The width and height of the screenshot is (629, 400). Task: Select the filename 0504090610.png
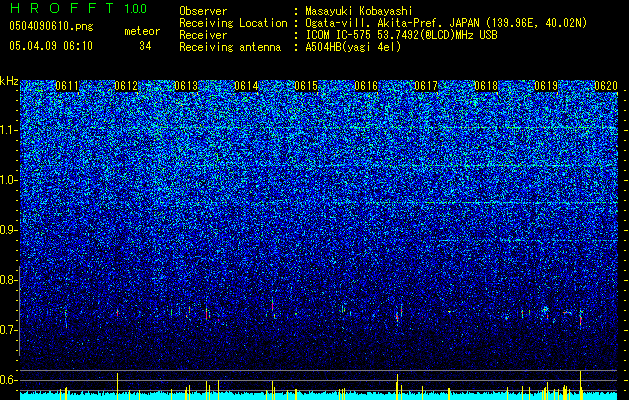tap(51, 27)
